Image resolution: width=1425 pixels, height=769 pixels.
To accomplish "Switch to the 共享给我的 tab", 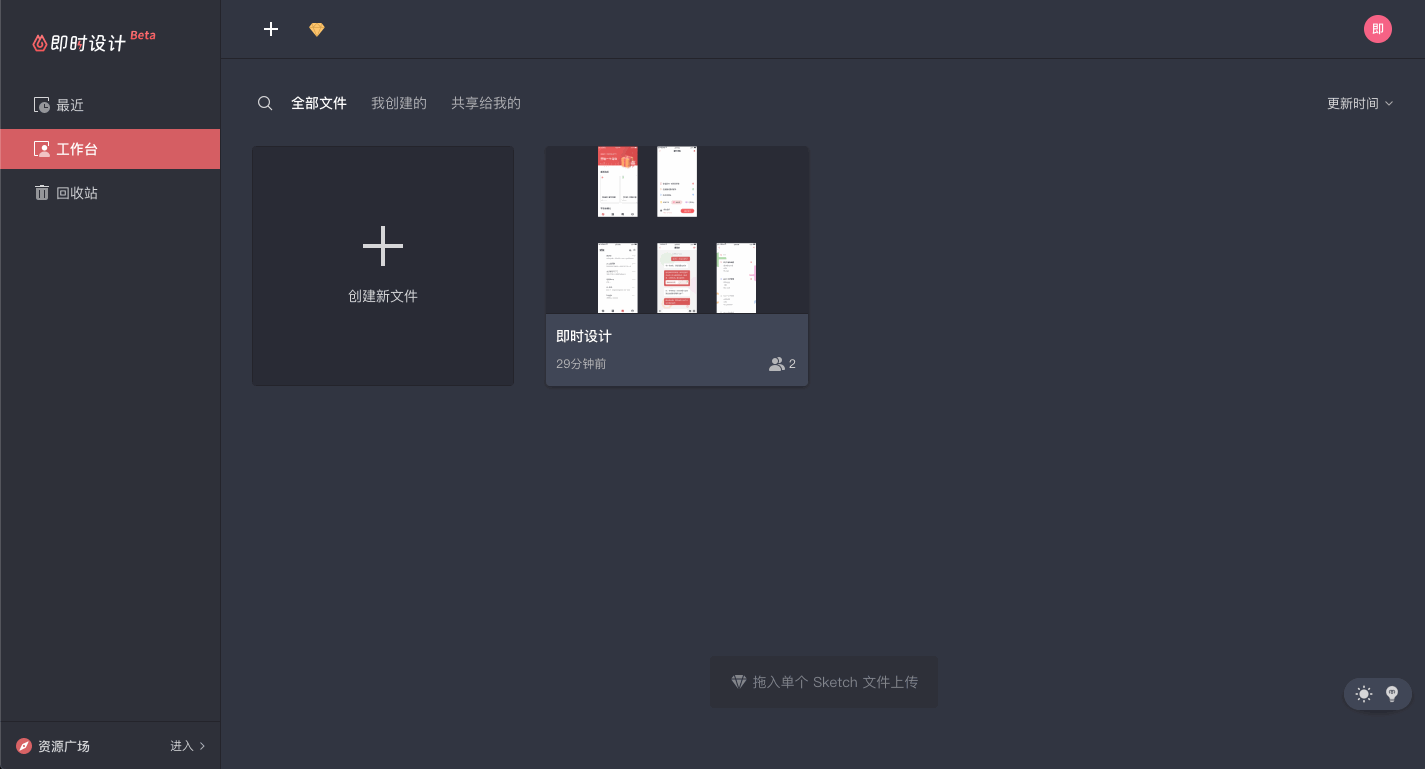I will pyautogui.click(x=486, y=103).
